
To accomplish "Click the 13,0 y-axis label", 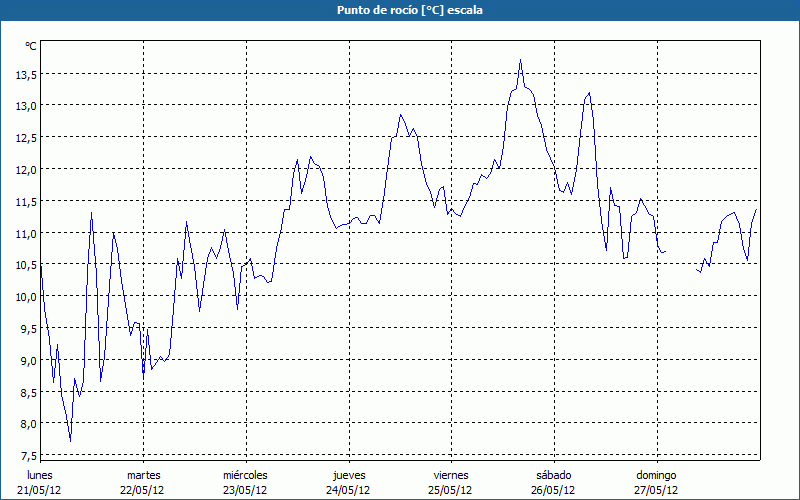I will 26,106.
